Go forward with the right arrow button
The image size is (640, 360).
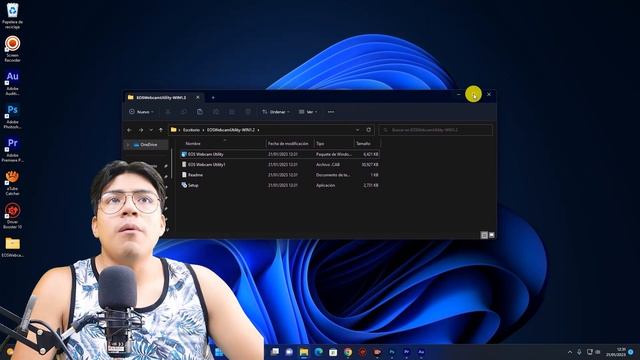[141, 130]
